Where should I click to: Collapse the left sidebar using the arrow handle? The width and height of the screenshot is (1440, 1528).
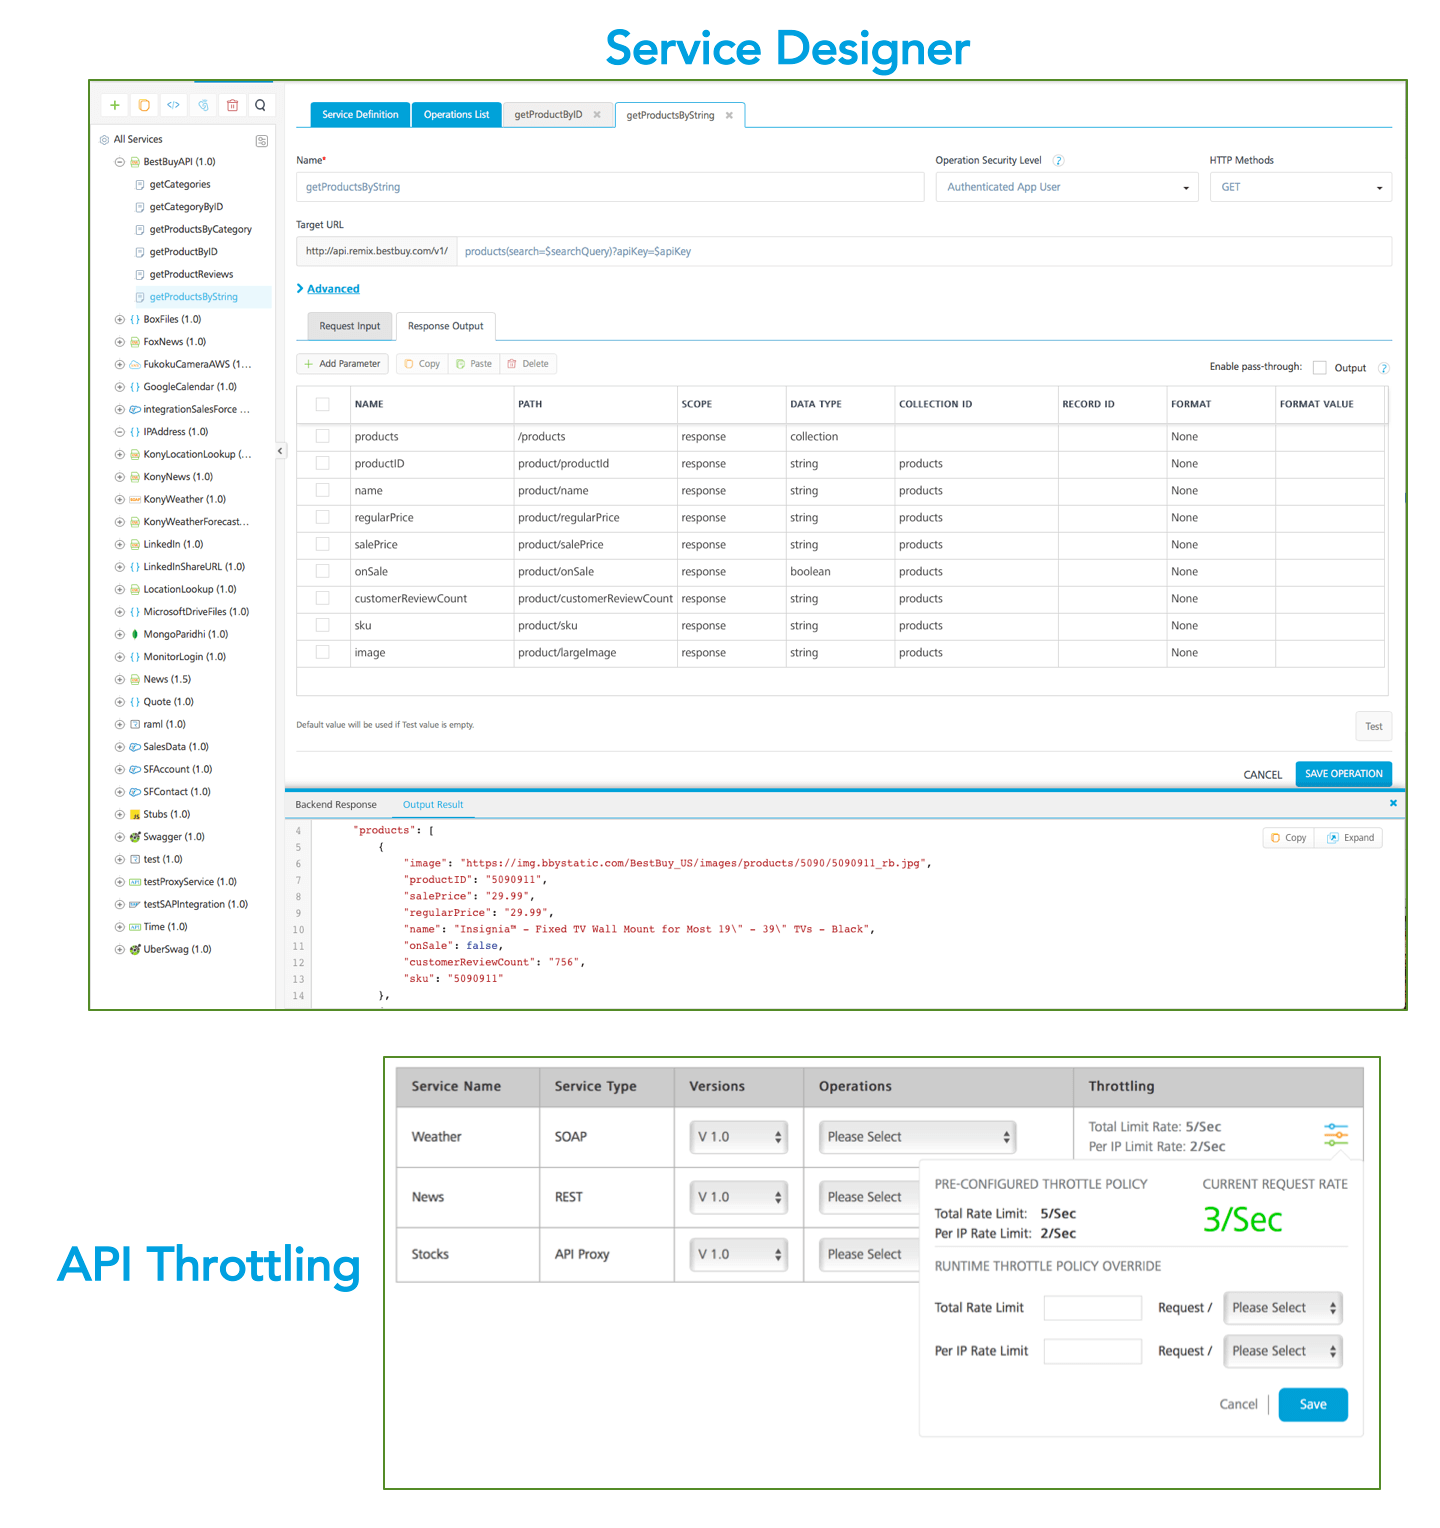pos(280,451)
